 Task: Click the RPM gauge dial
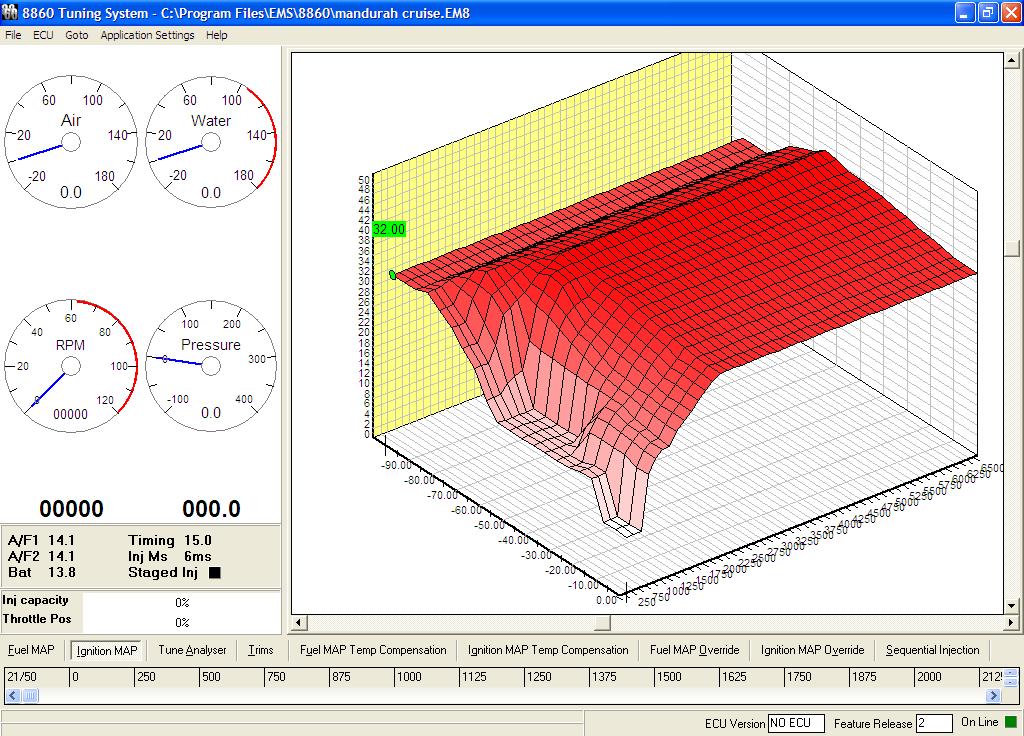click(71, 368)
